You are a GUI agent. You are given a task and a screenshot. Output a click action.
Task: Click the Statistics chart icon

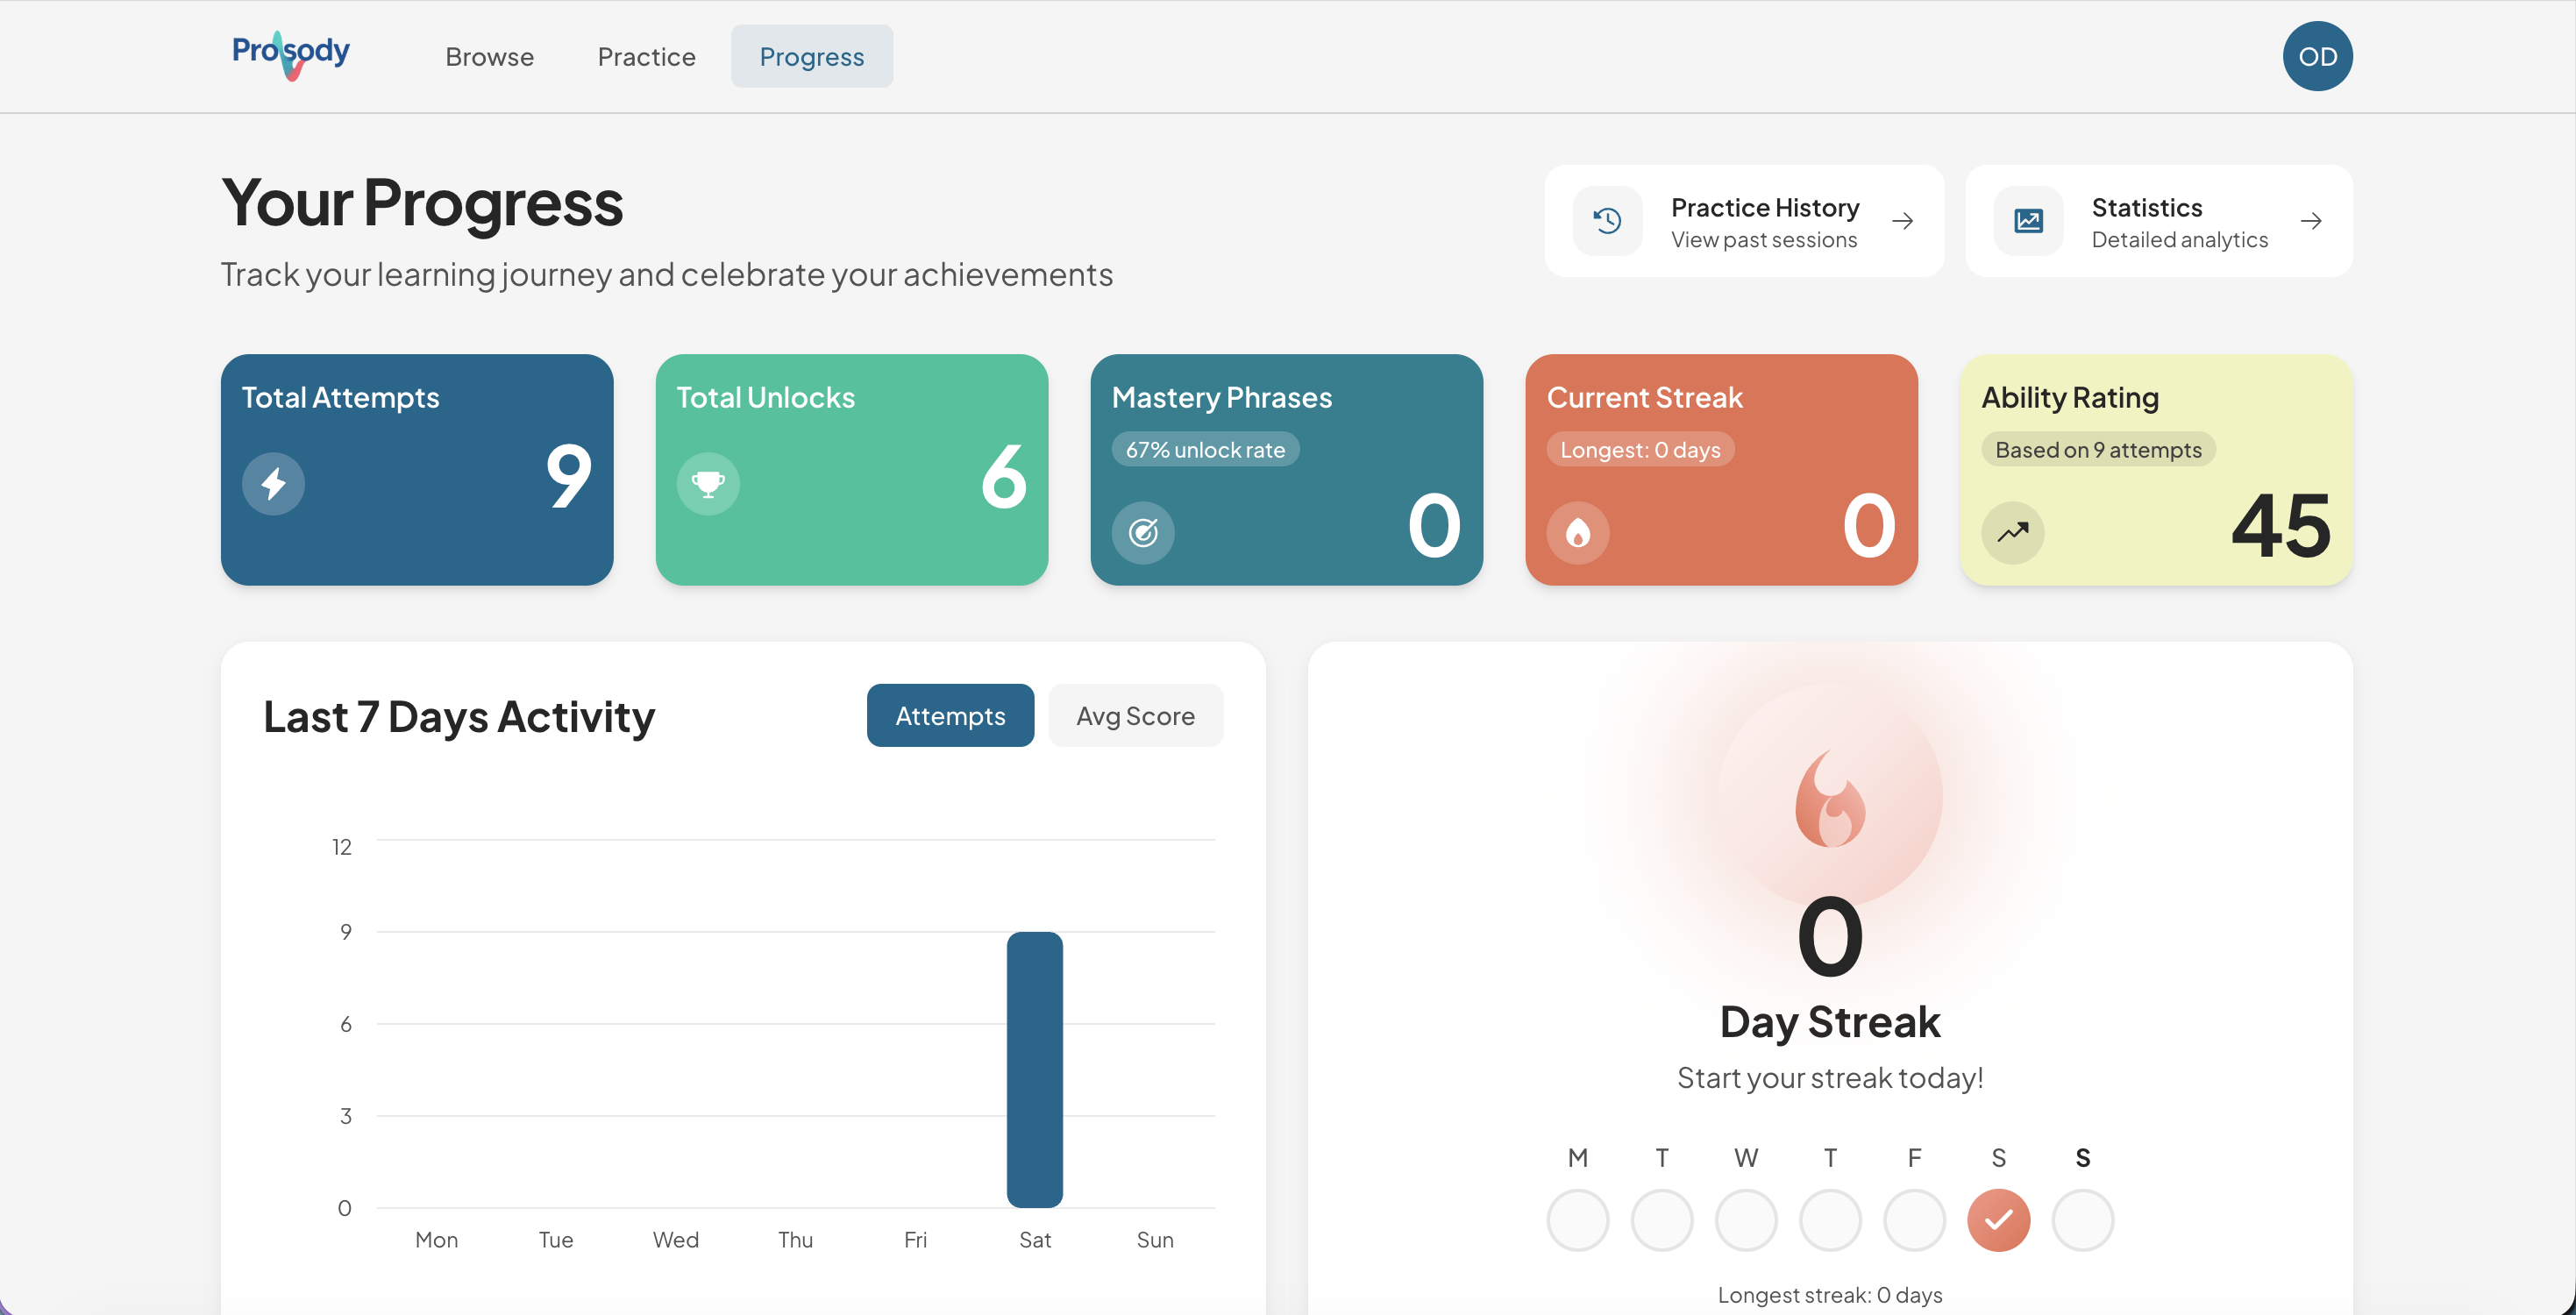2028,221
